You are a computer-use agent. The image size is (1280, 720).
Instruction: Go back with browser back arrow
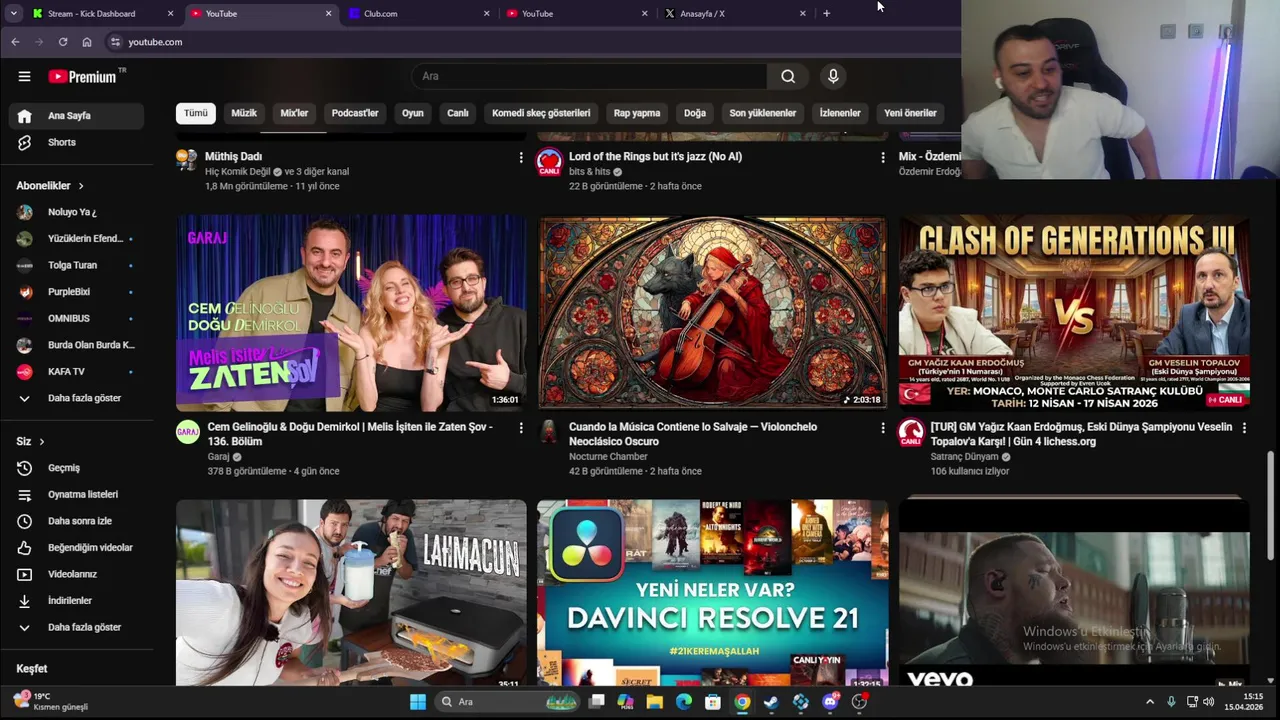(x=15, y=42)
